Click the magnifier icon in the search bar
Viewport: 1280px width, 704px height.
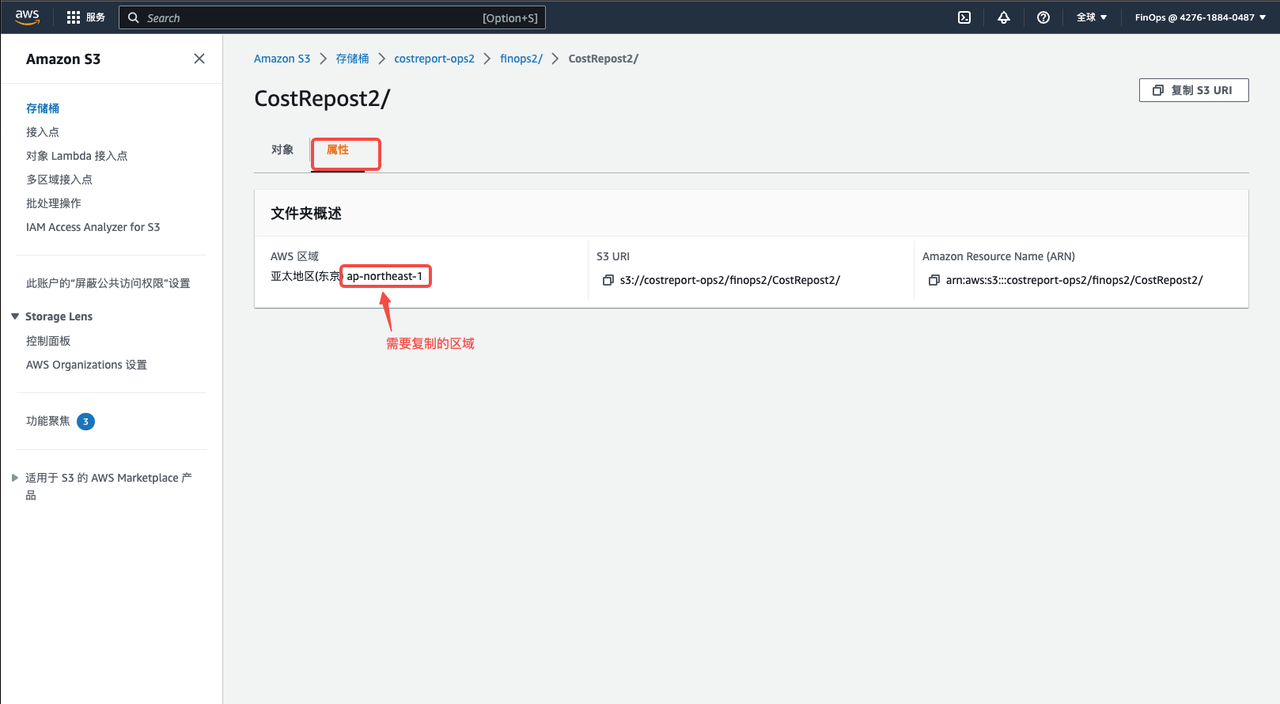tap(134, 18)
